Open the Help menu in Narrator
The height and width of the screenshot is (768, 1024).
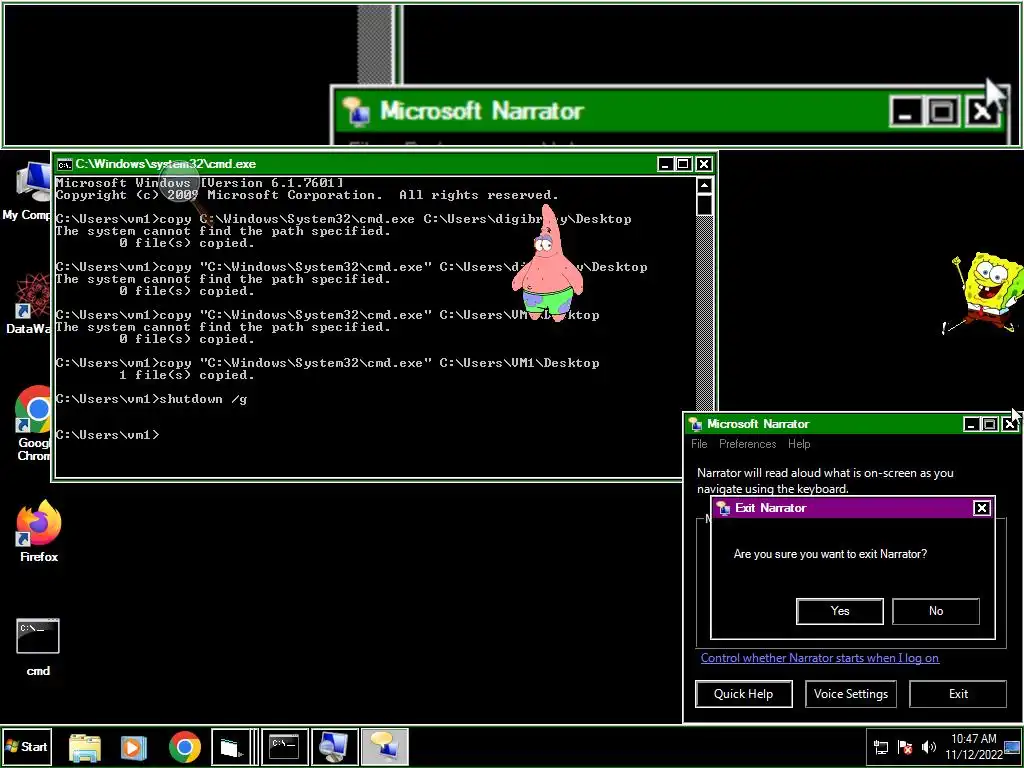[x=799, y=444]
